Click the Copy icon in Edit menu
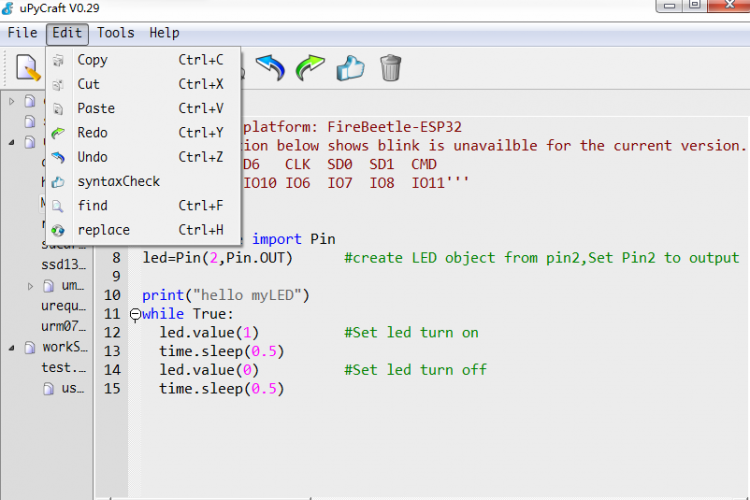Viewport: 750px width, 500px height. [x=58, y=60]
